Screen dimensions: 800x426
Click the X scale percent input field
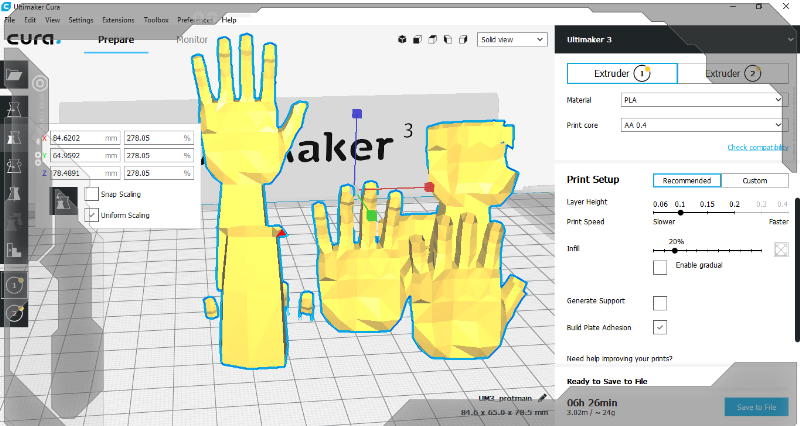point(159,138)
